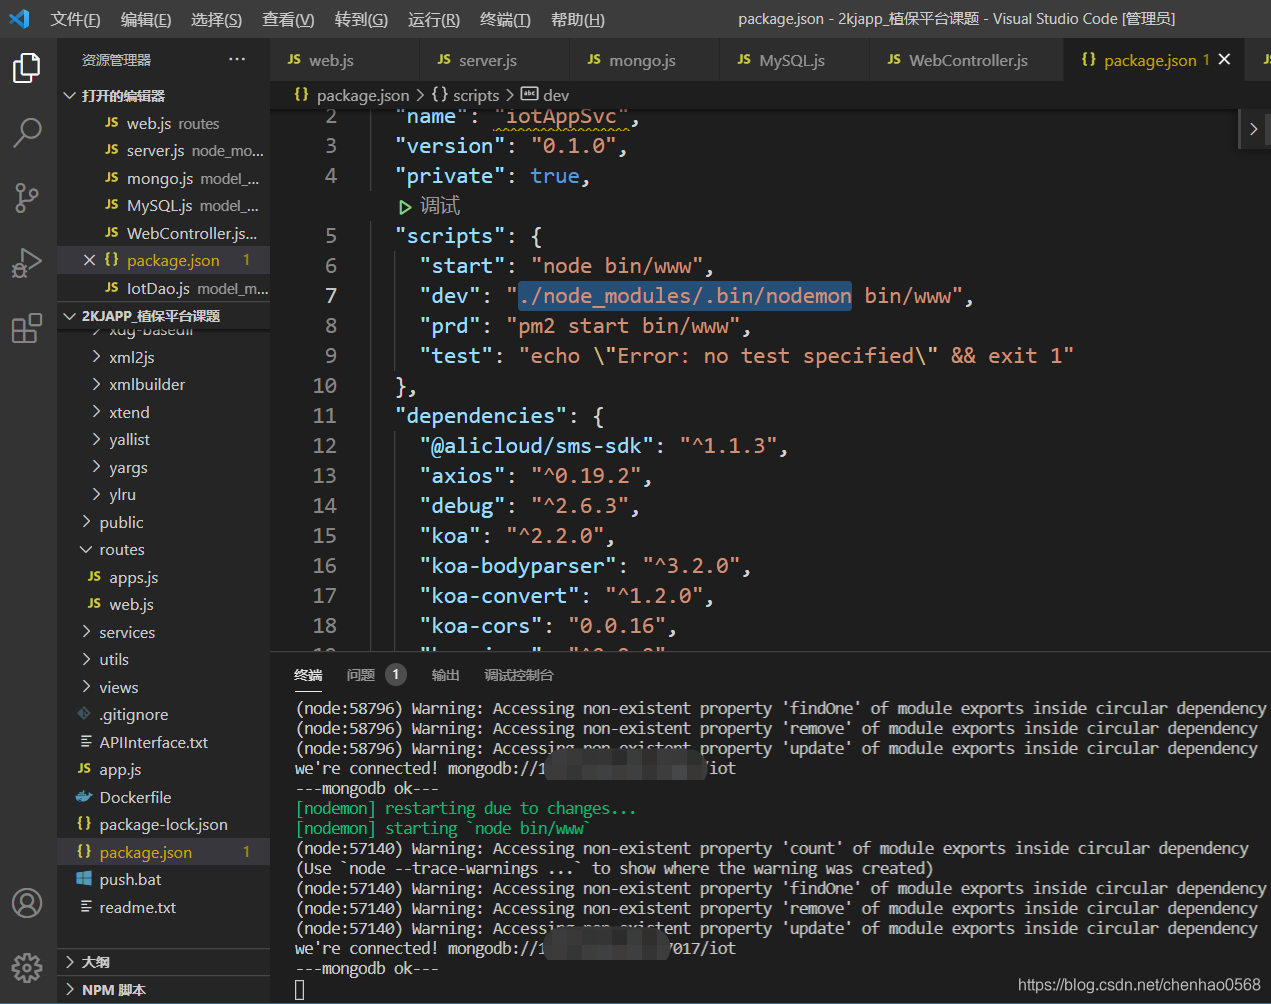Open the Explorer view in activity bar

(27, 68)
